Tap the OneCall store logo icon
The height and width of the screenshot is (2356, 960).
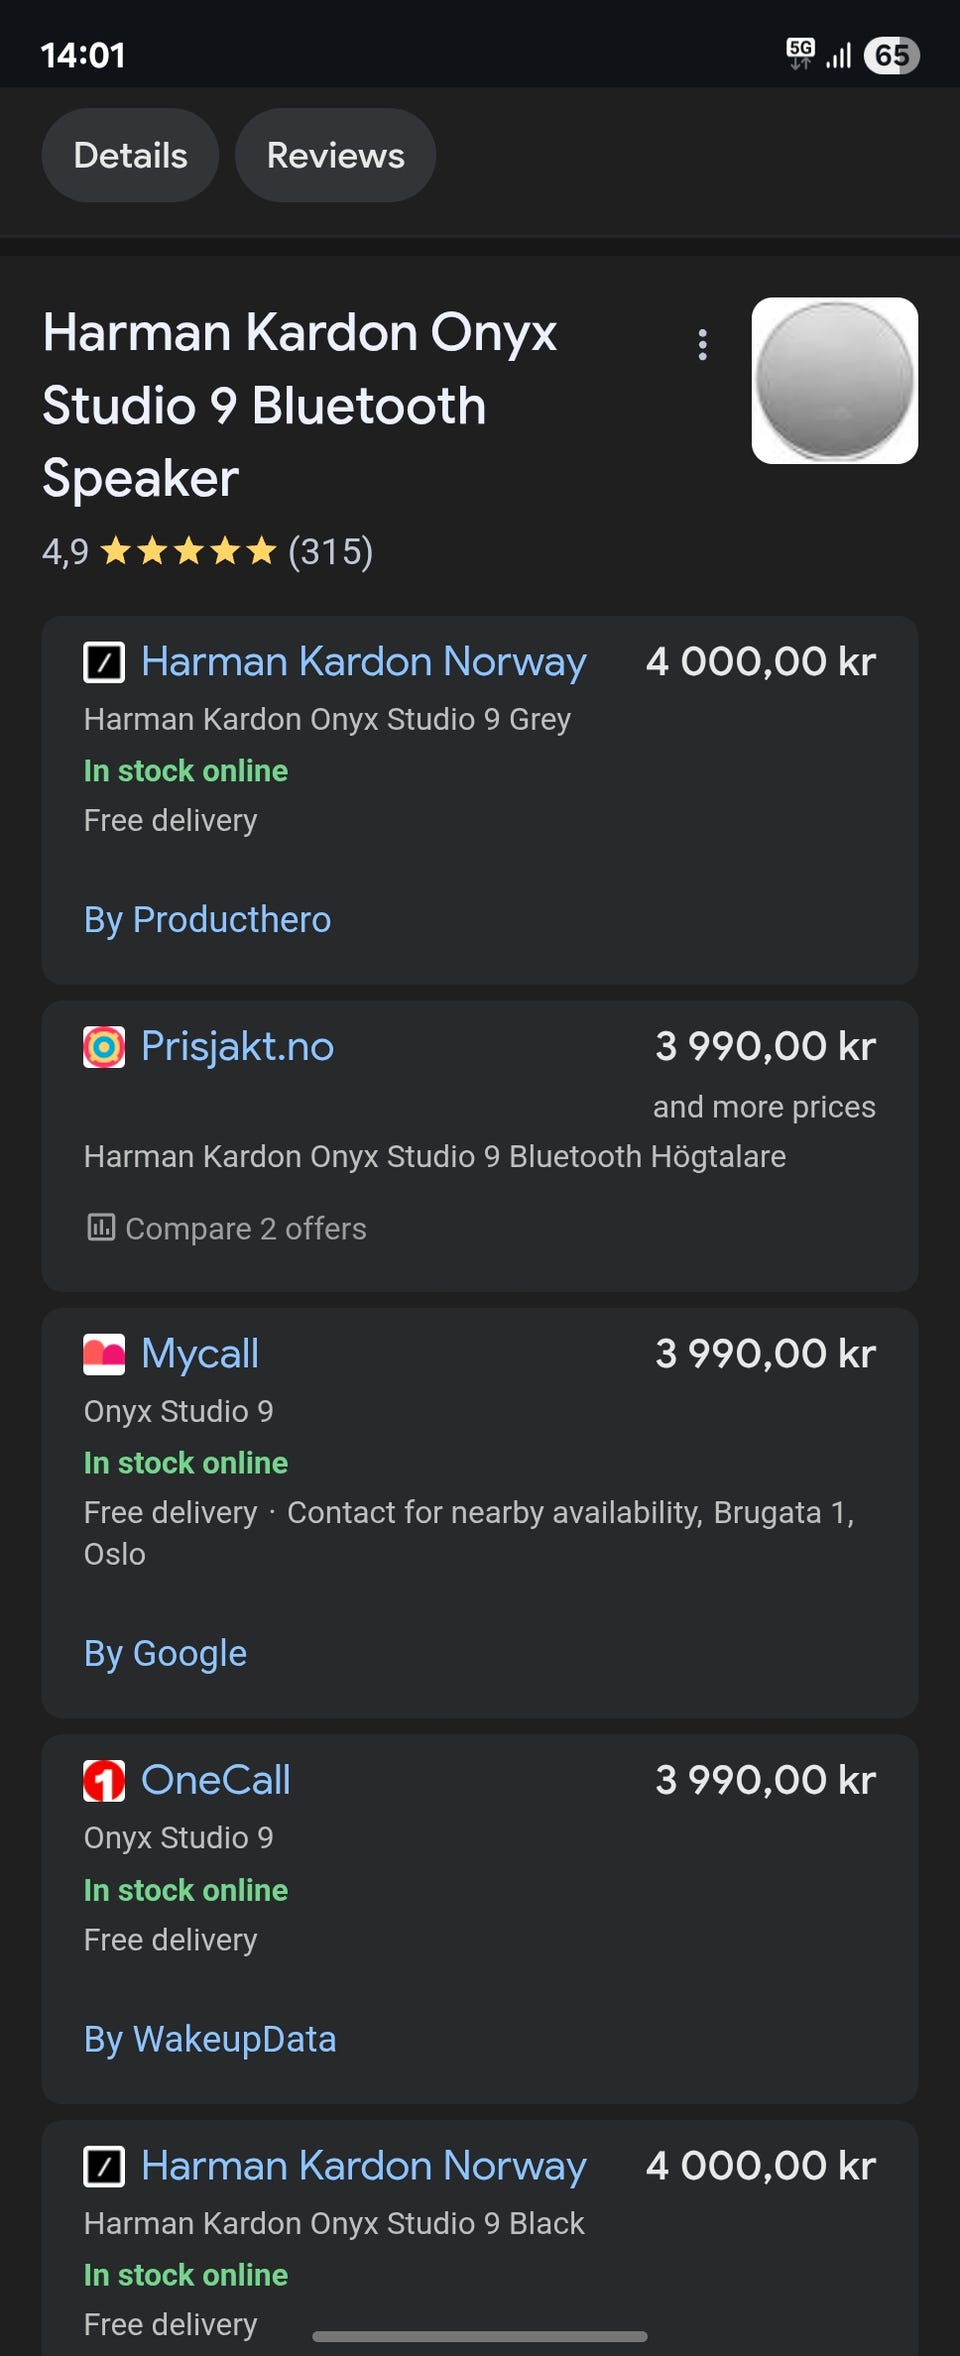click(x=104, y=1781)
